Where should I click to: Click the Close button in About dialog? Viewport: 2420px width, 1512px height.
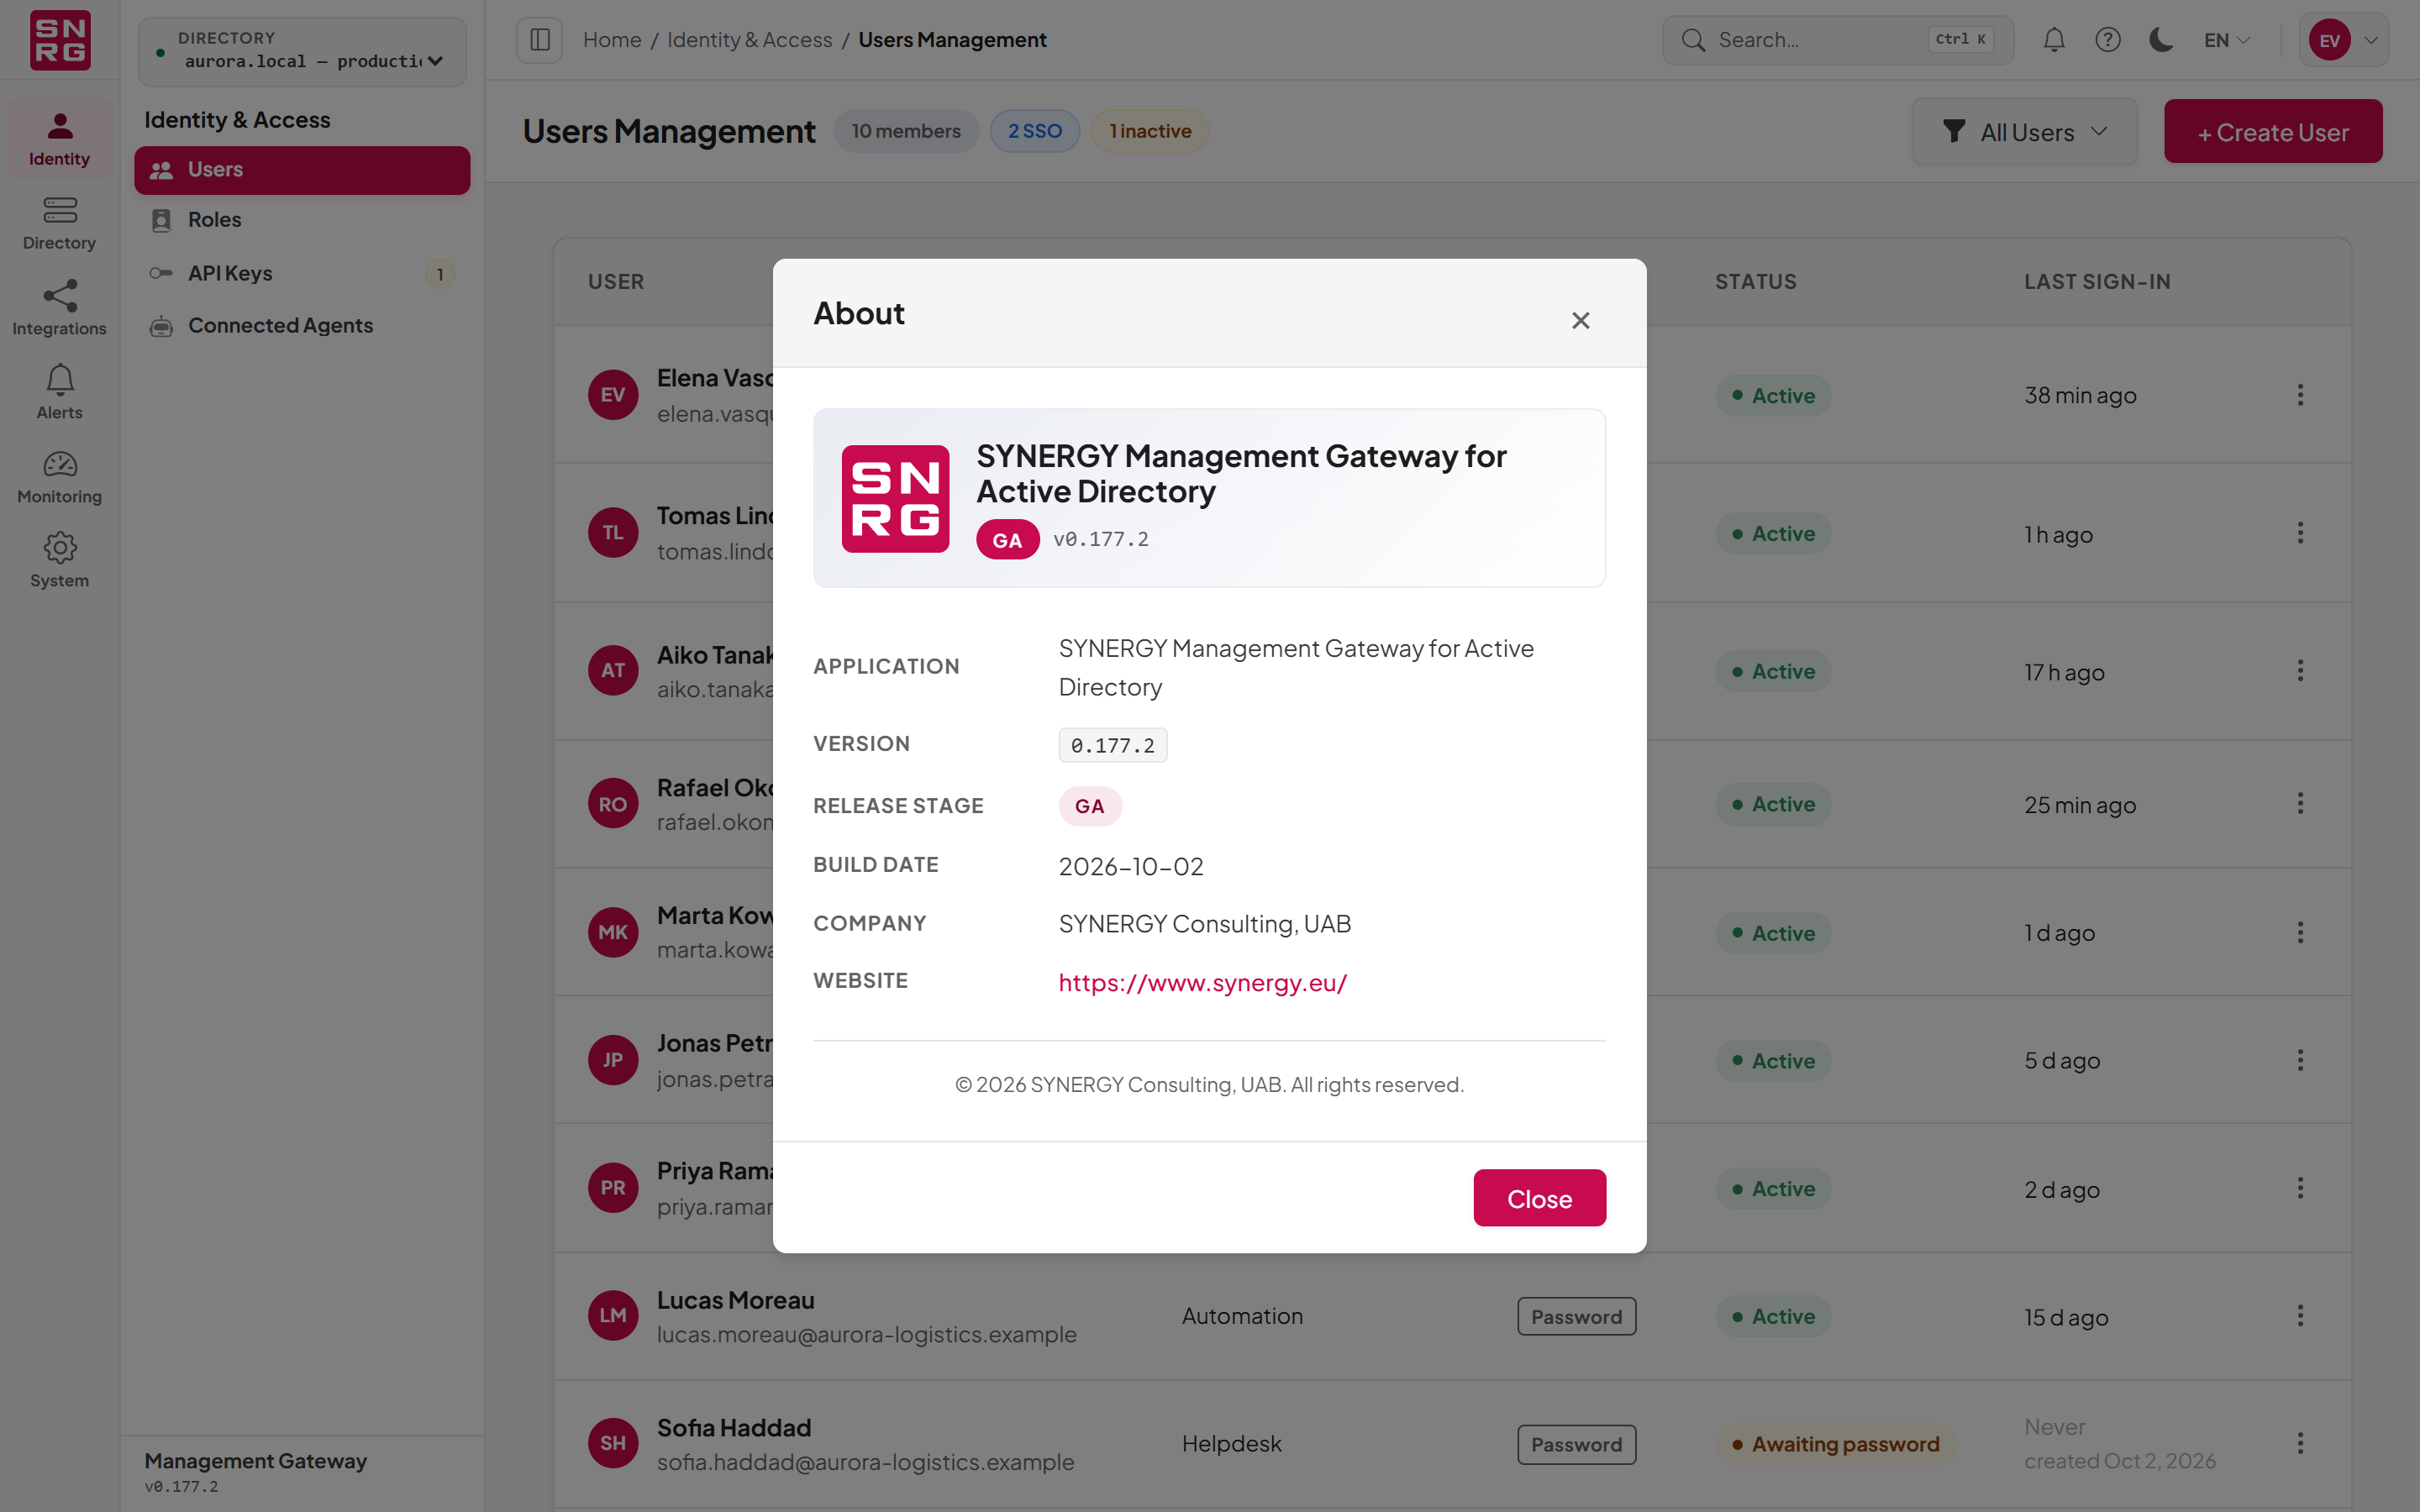1539,1198
